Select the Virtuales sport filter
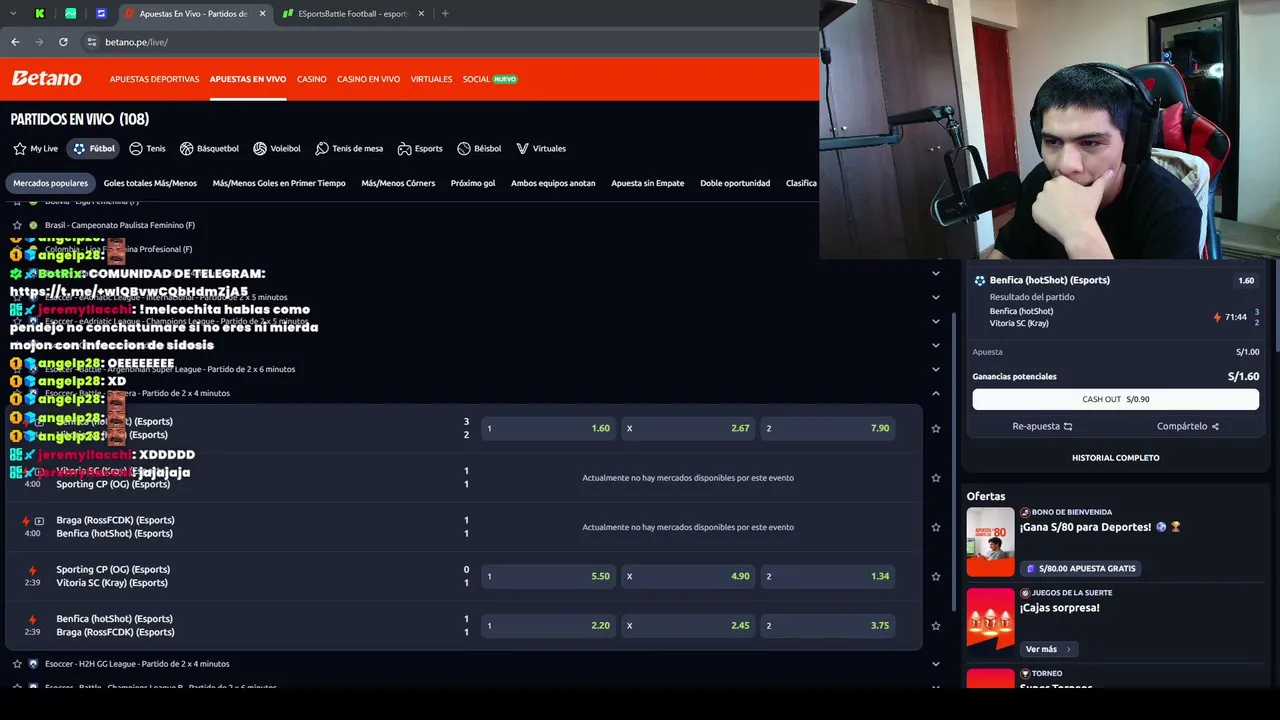Image resolution: width=1280 pixels, height=720 pixels. [x=541, y=149]
